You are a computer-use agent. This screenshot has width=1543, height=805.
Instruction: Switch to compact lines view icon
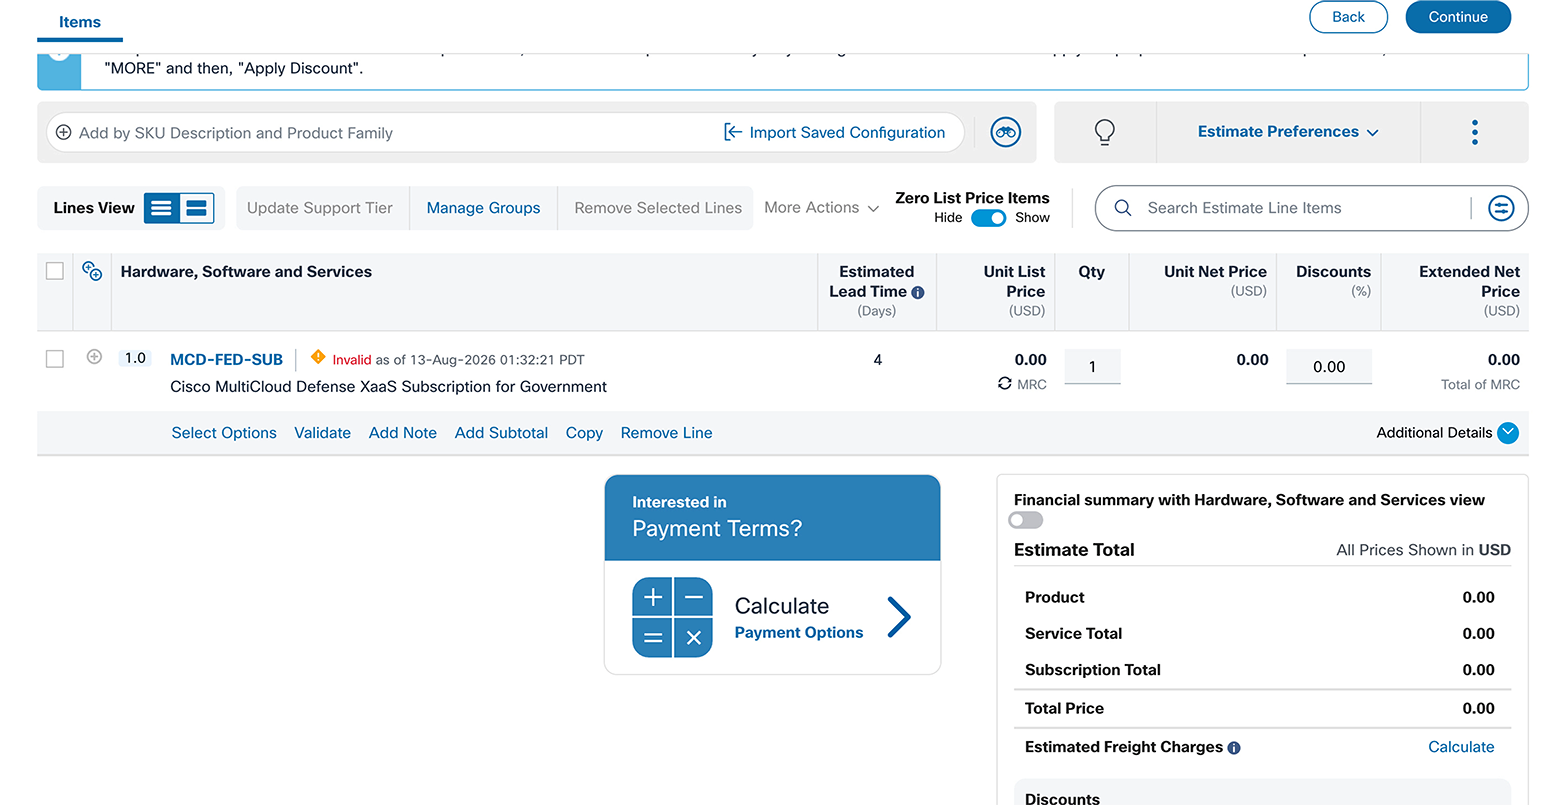coord(162,208)
